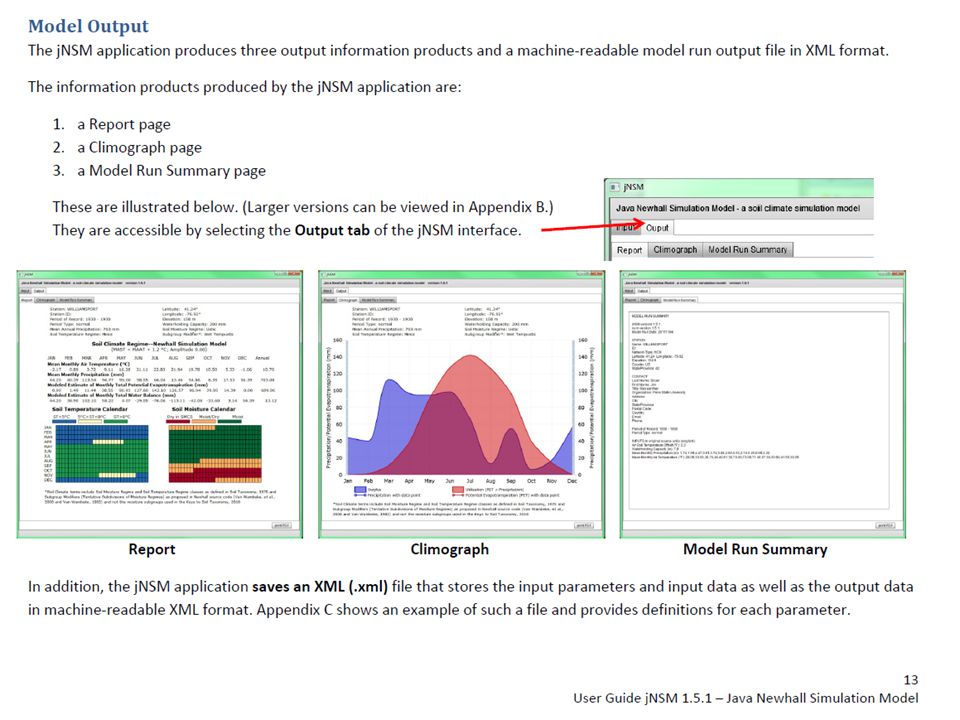960x720 pixels.
Task: Switch to the Input tab in jNSM
Action: (x=626, y=228)
